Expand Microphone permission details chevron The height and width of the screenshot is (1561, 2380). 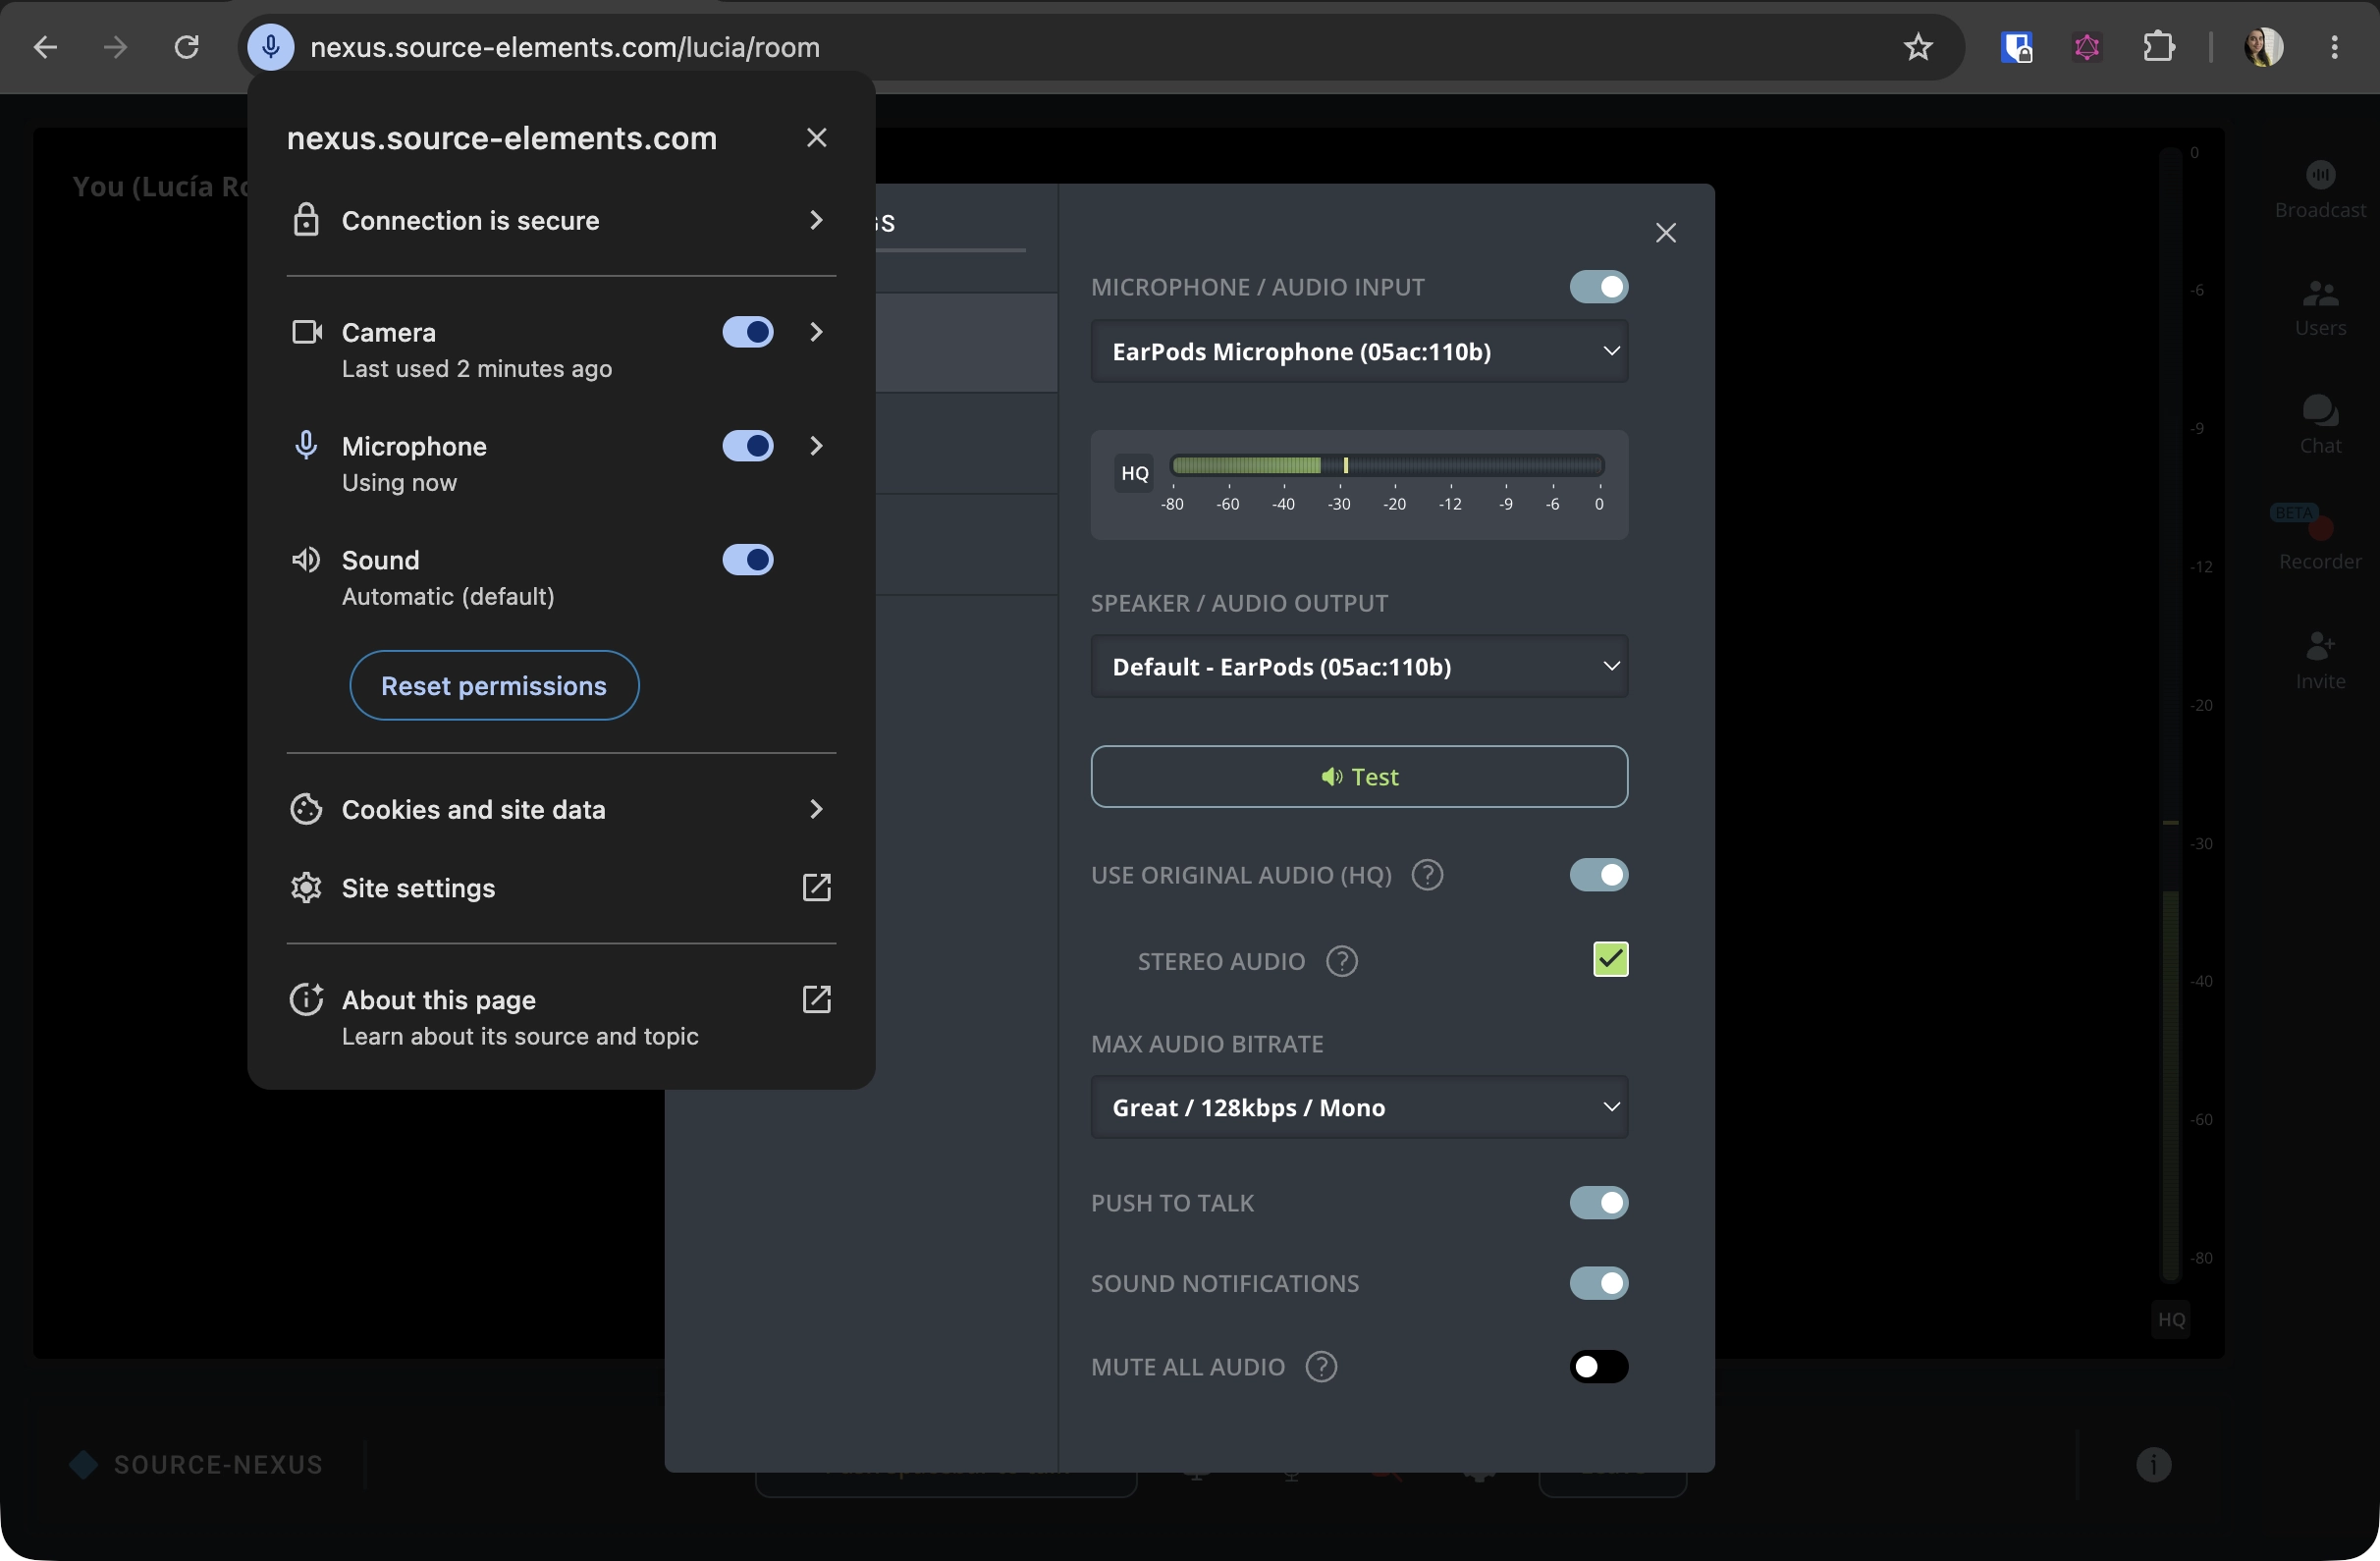point(816,446)
